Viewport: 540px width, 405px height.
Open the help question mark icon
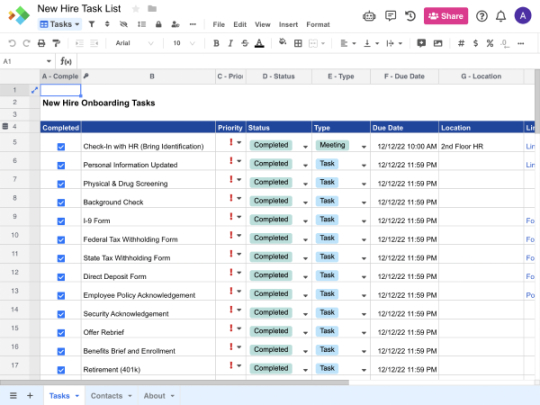[x=481, y=16]
